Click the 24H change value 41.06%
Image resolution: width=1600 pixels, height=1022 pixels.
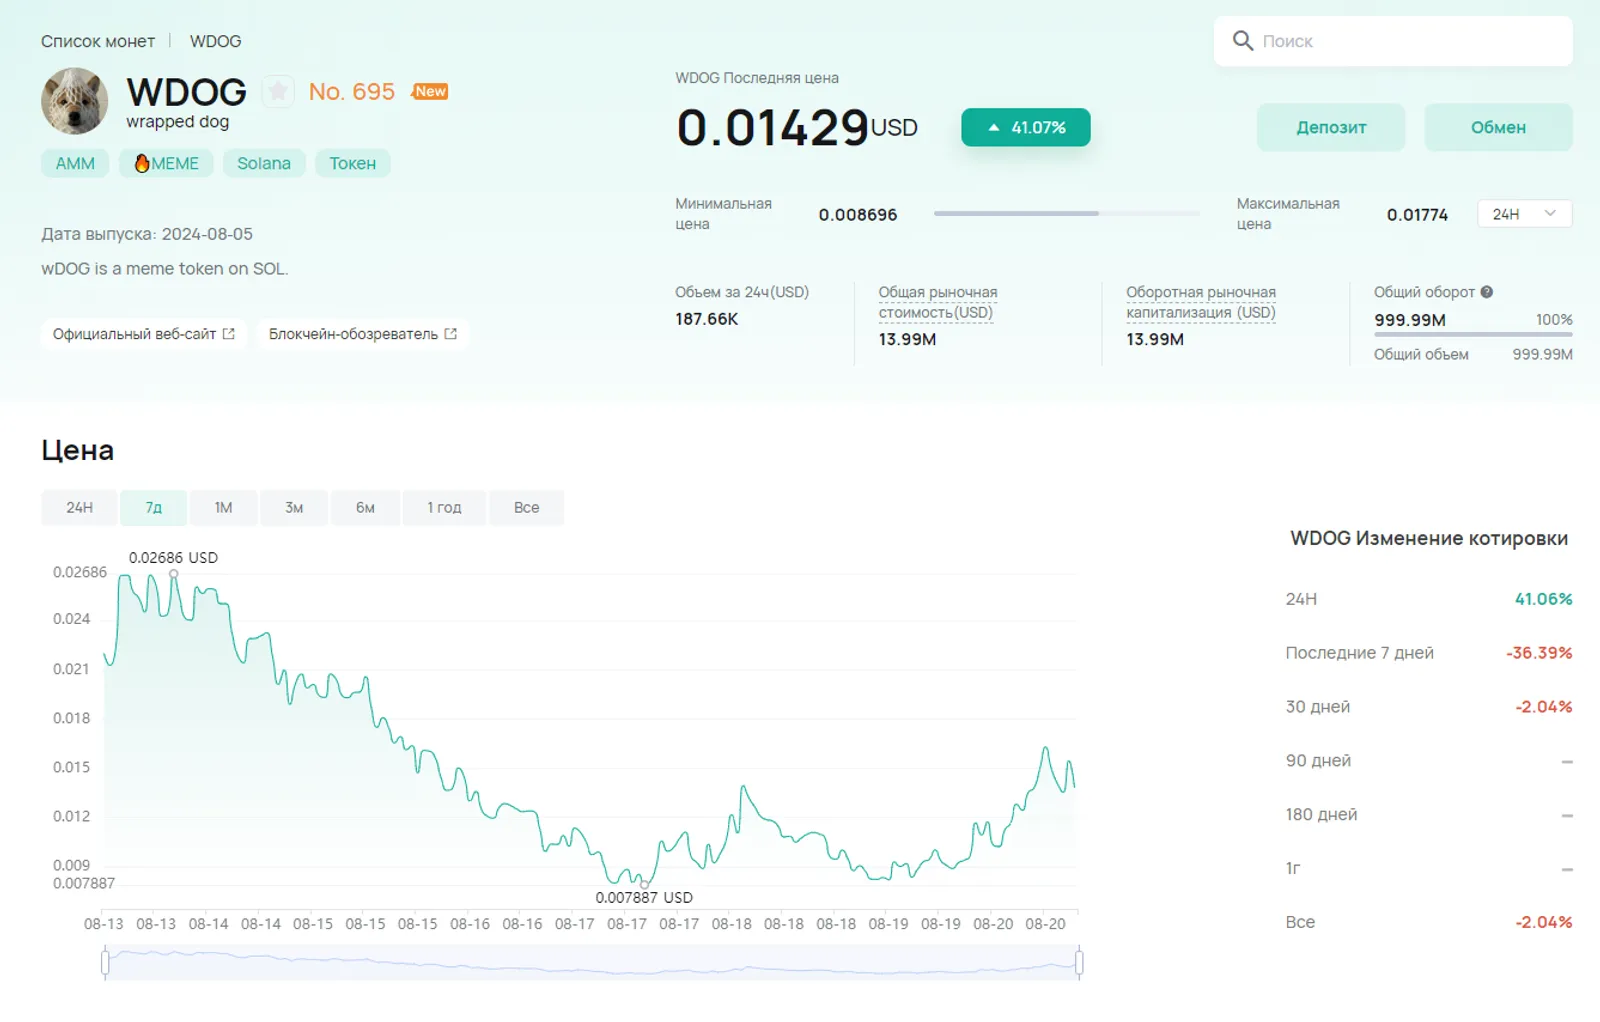[x=1543, y=599]
